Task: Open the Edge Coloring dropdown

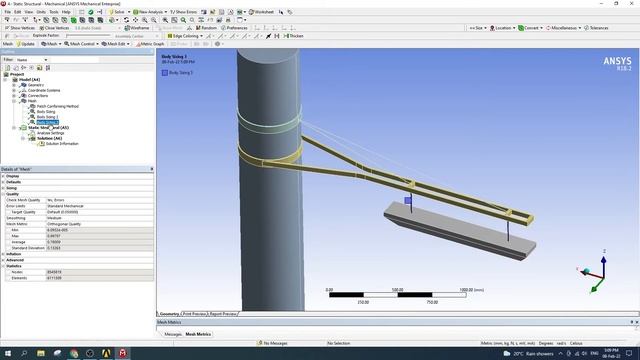Action: pyautogui.click(x=185, y=36)
